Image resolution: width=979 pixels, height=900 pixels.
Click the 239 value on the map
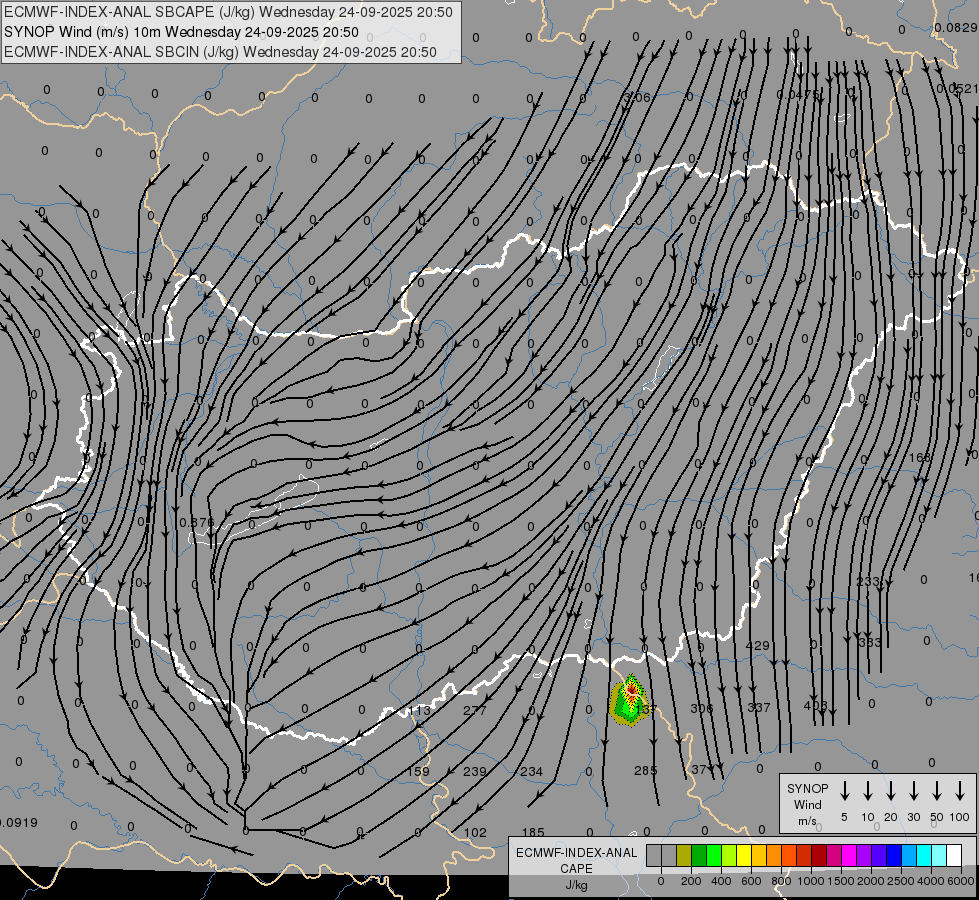pyautogui.click(x=475, y=771)
